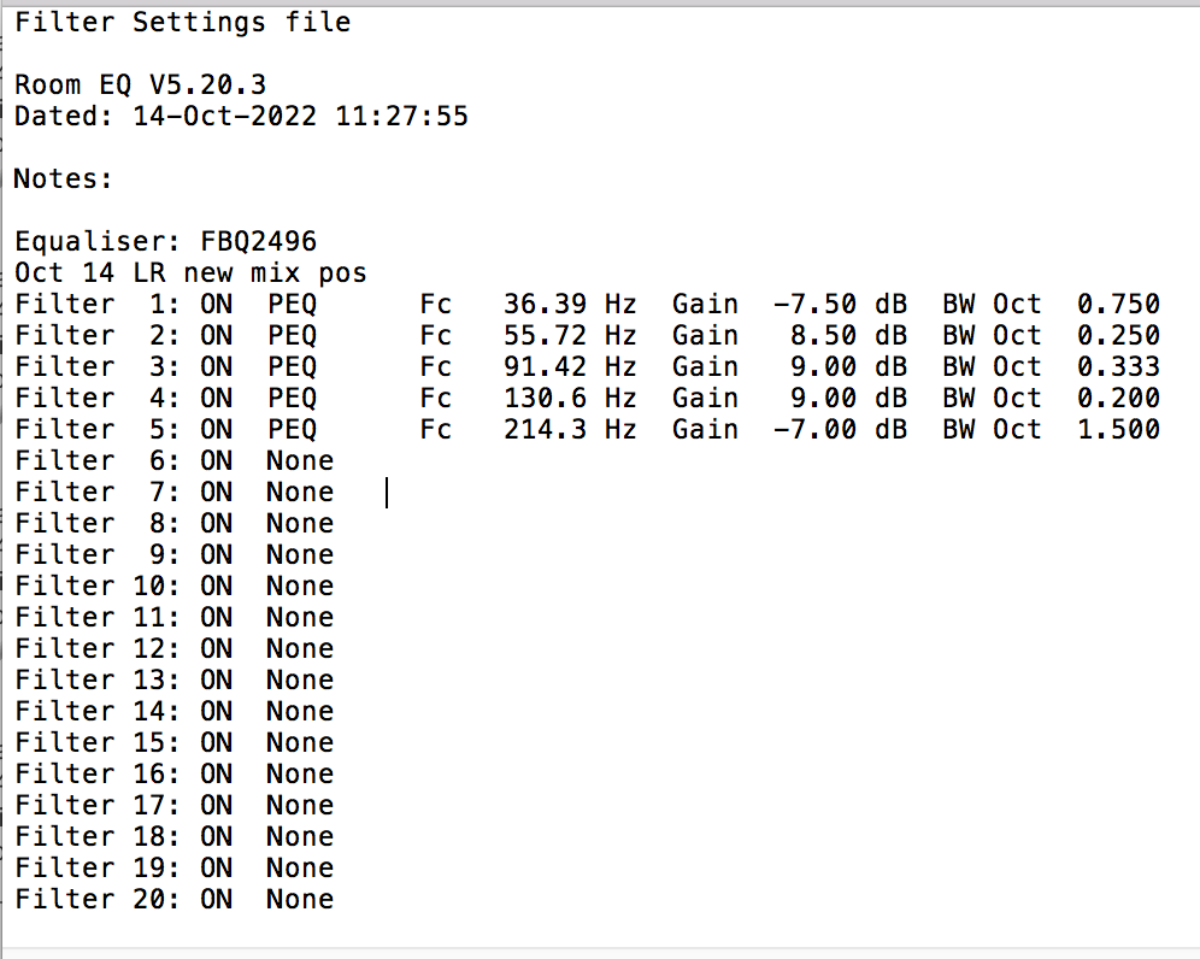Click Filter 3 bandwidth value 0.333

(x=1118, y=366)
